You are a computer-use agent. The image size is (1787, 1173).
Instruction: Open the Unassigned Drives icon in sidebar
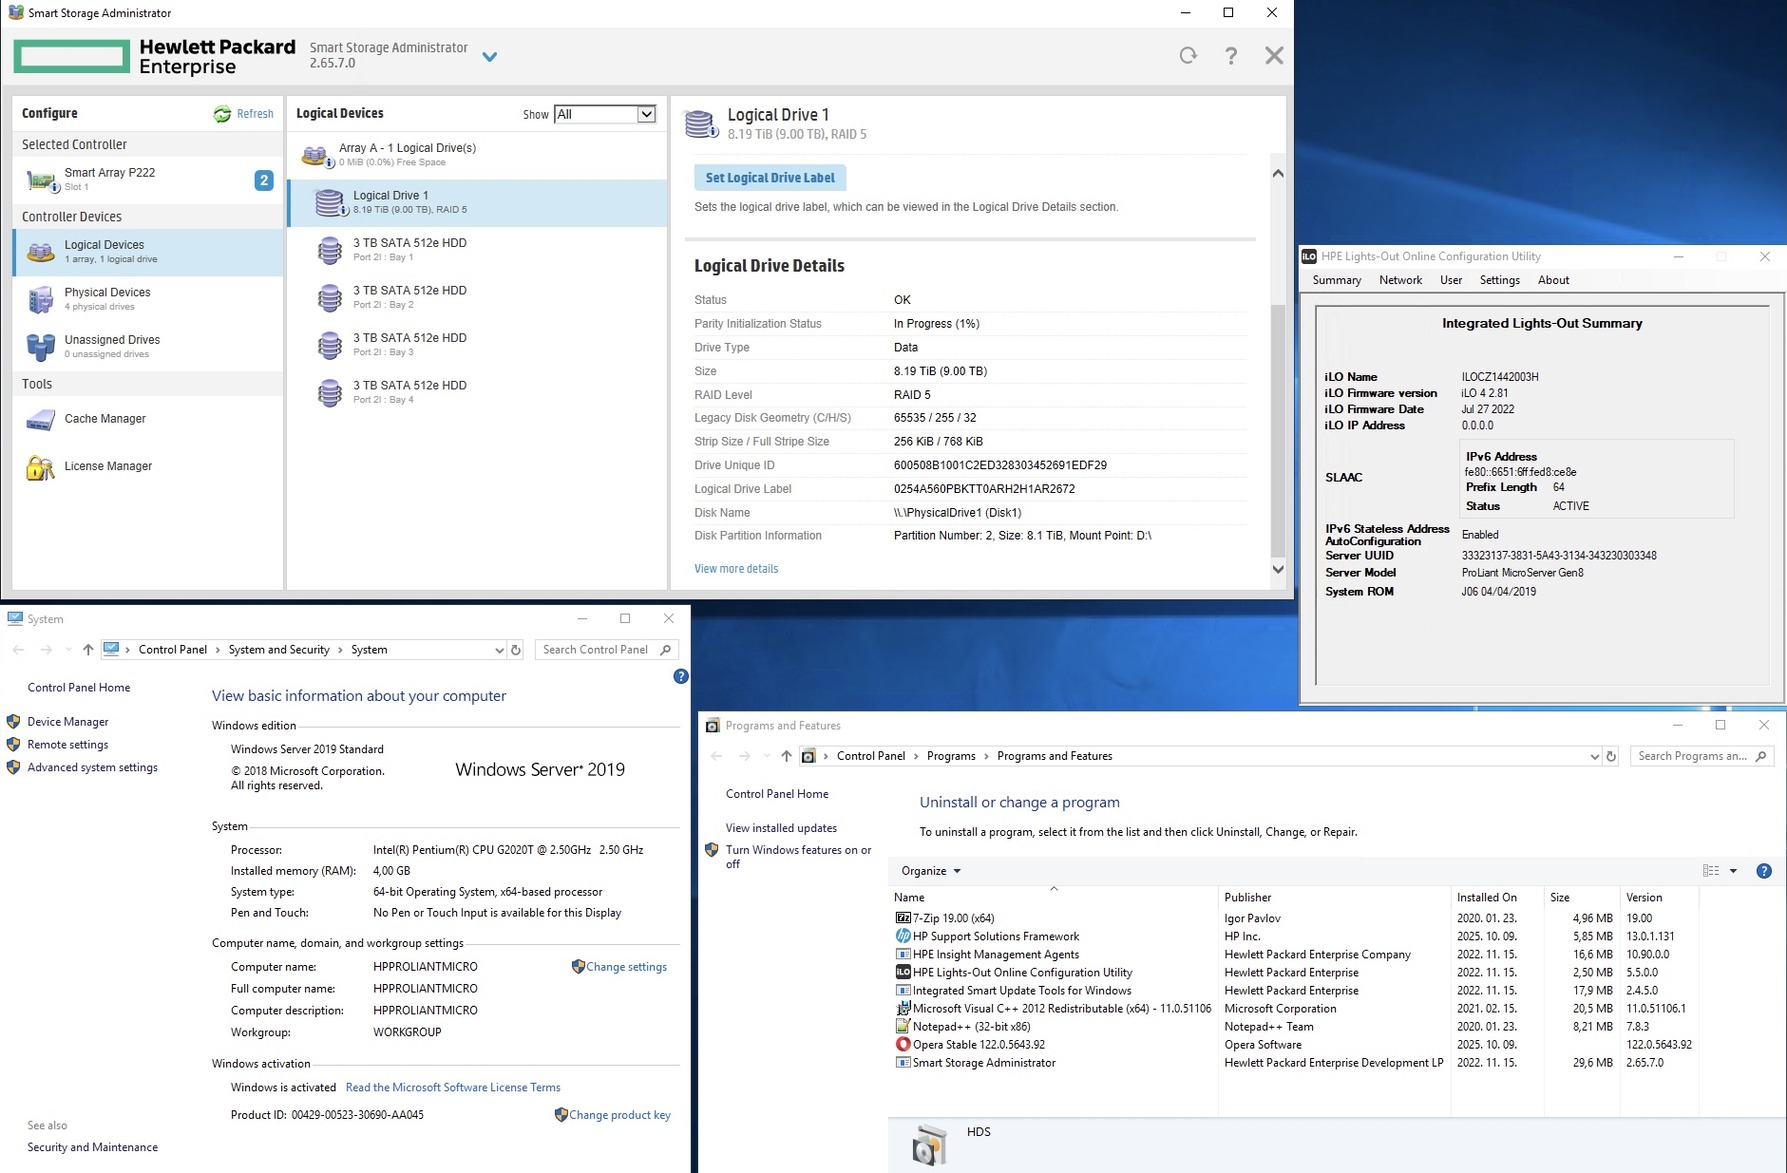point(41,346)
